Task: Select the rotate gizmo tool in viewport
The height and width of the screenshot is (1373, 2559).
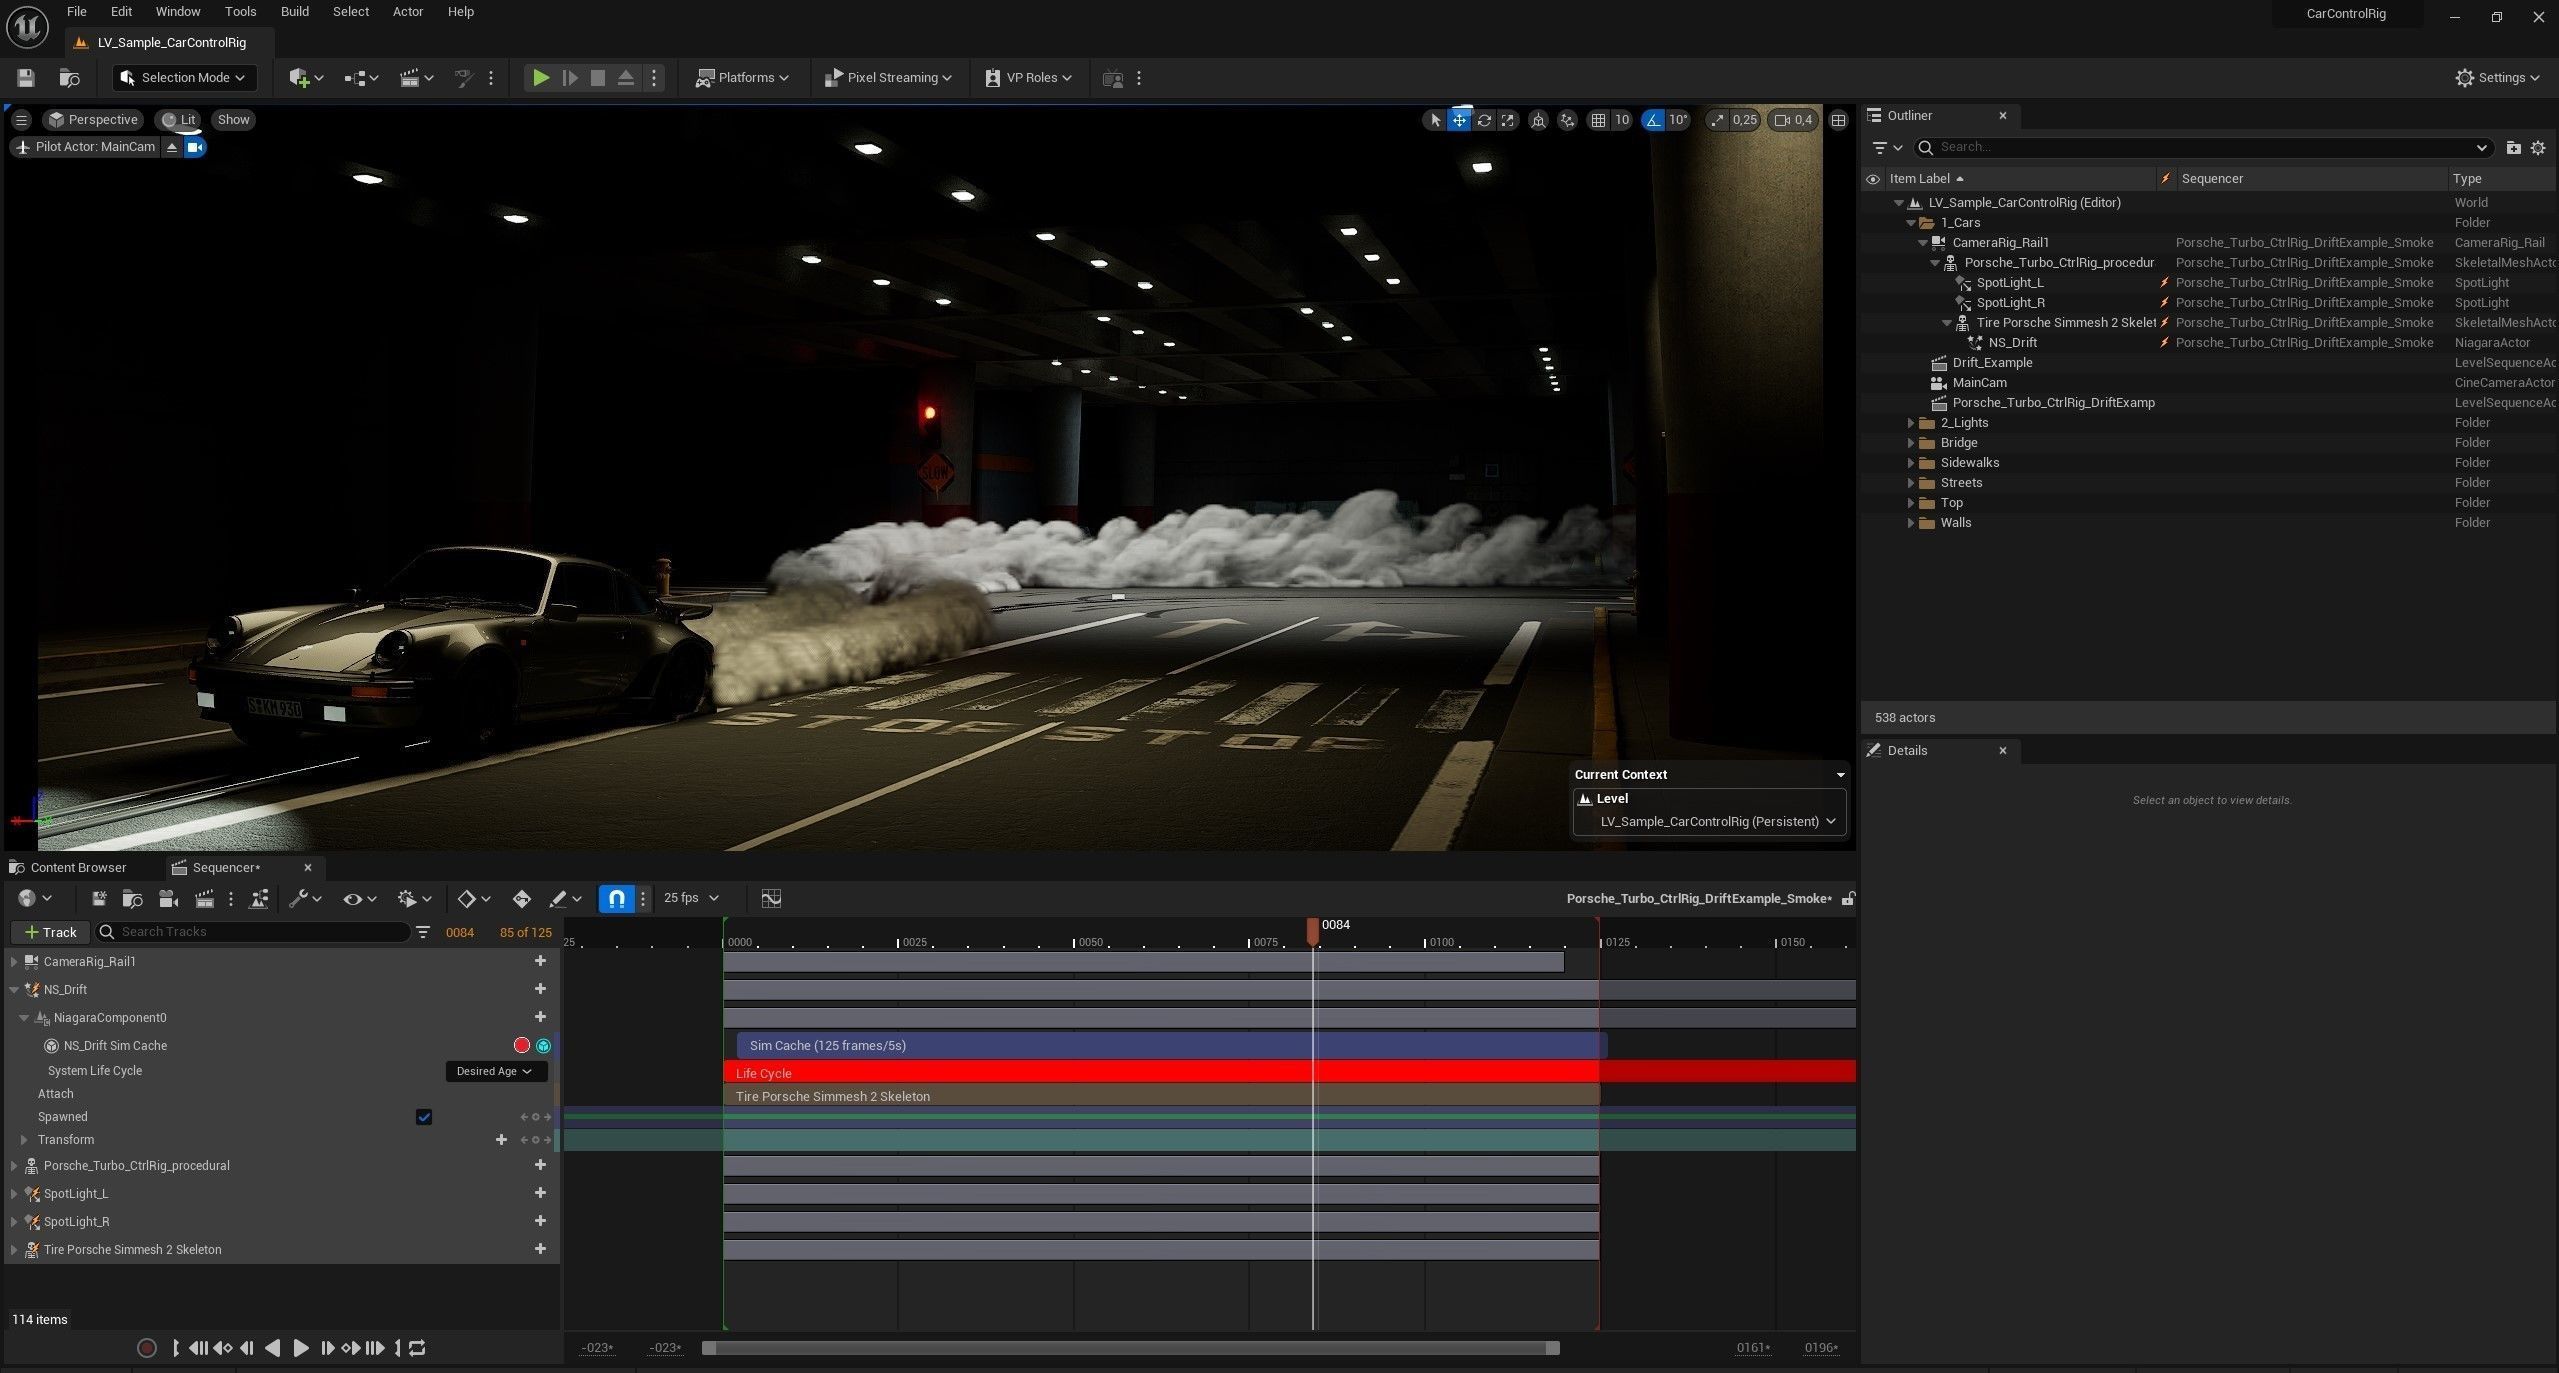Action: coord(1484,120)
